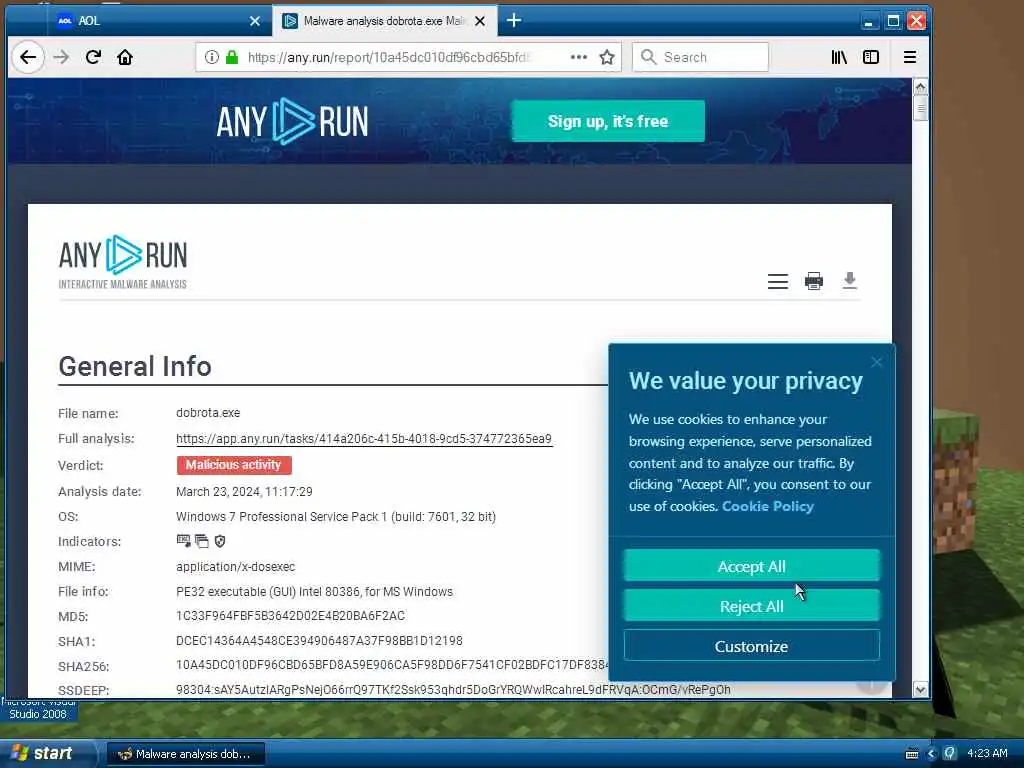The width and height of the screenshot is (1024, 768).
Task: Click the vertical scrollbar thumb
Action: [x=920, y=108]
